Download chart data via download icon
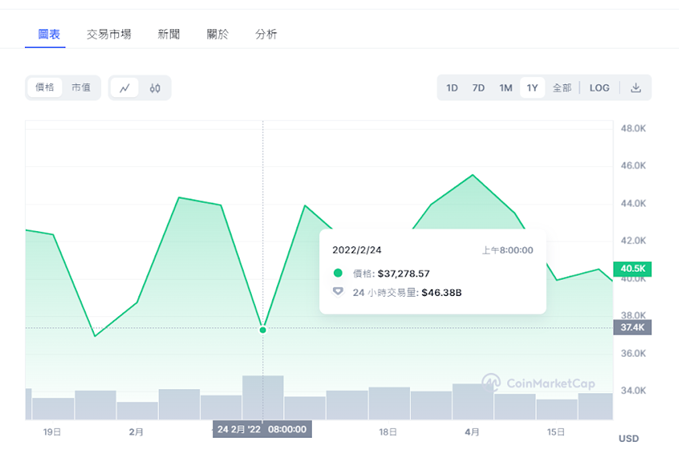Viewport: 679px width, 450px height. [x=636, y=88]
